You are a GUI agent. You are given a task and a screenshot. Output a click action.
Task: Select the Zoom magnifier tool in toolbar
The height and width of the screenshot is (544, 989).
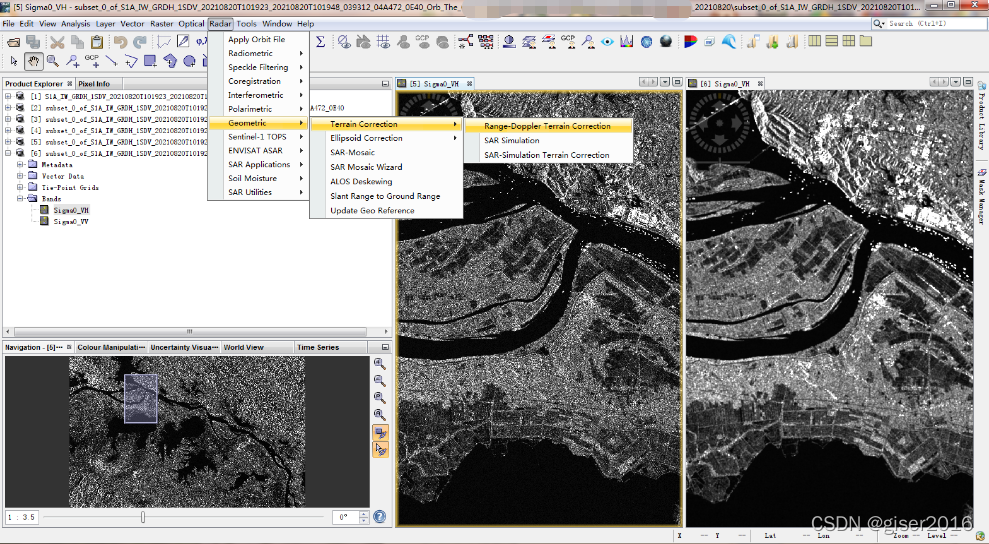coord(52,61)
